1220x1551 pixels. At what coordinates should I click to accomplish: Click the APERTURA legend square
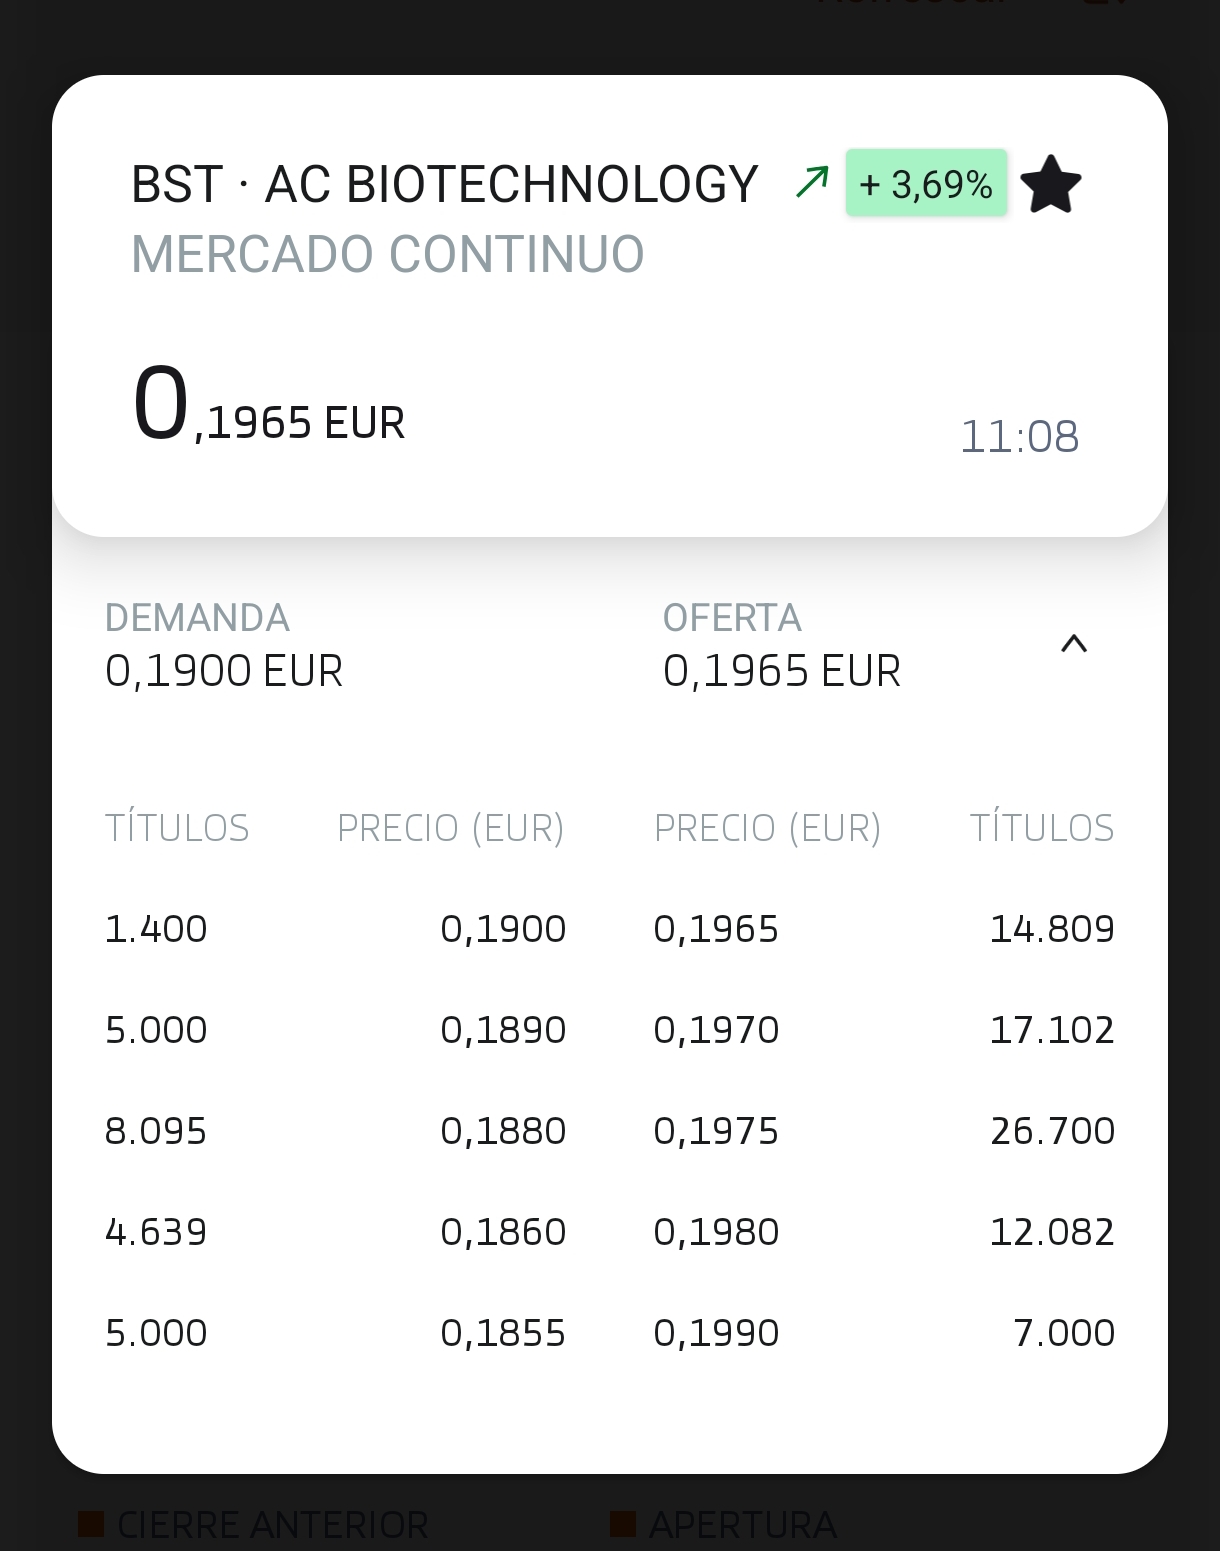click(x=623, y=1524)
